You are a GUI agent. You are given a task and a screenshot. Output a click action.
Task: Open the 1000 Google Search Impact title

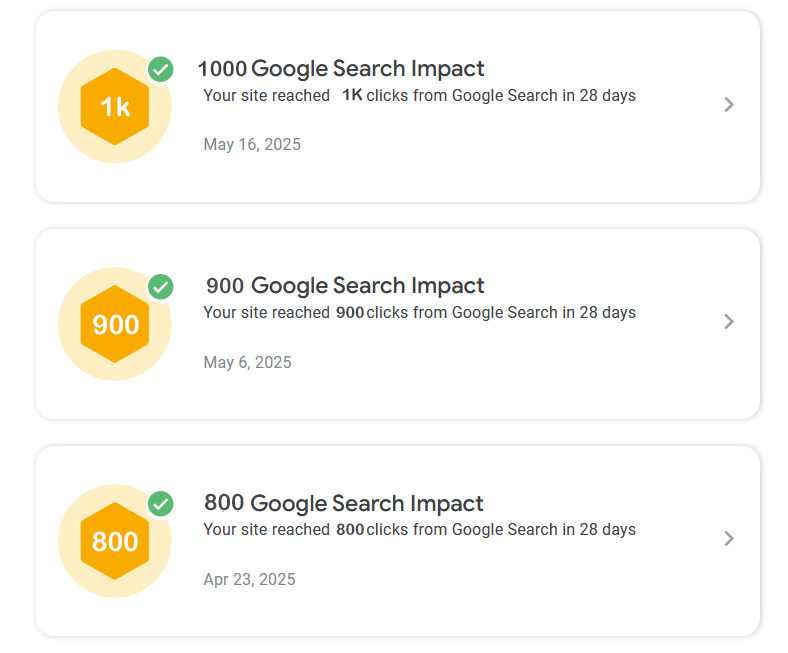341,69
